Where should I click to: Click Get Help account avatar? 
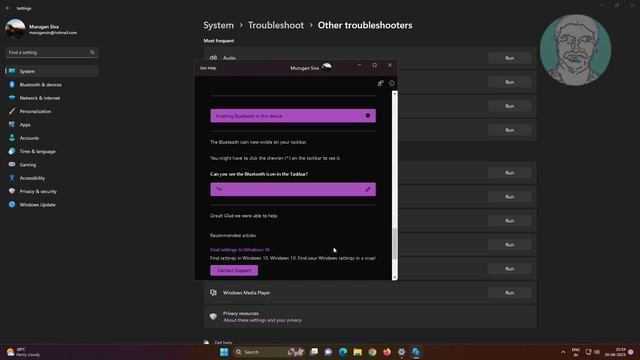327,67
